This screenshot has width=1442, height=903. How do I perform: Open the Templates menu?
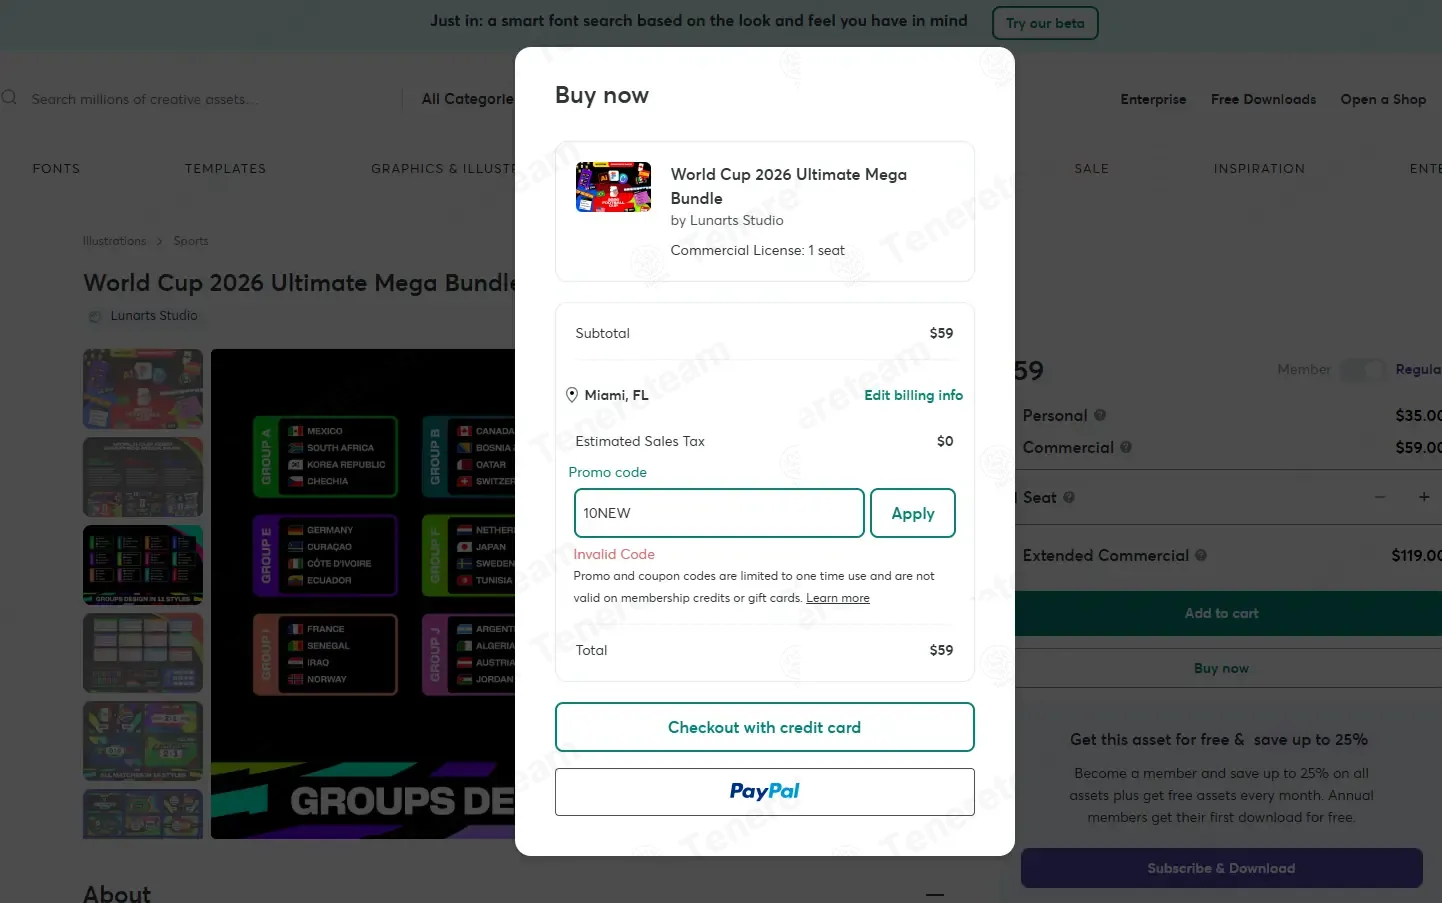[x=226, y=169]
